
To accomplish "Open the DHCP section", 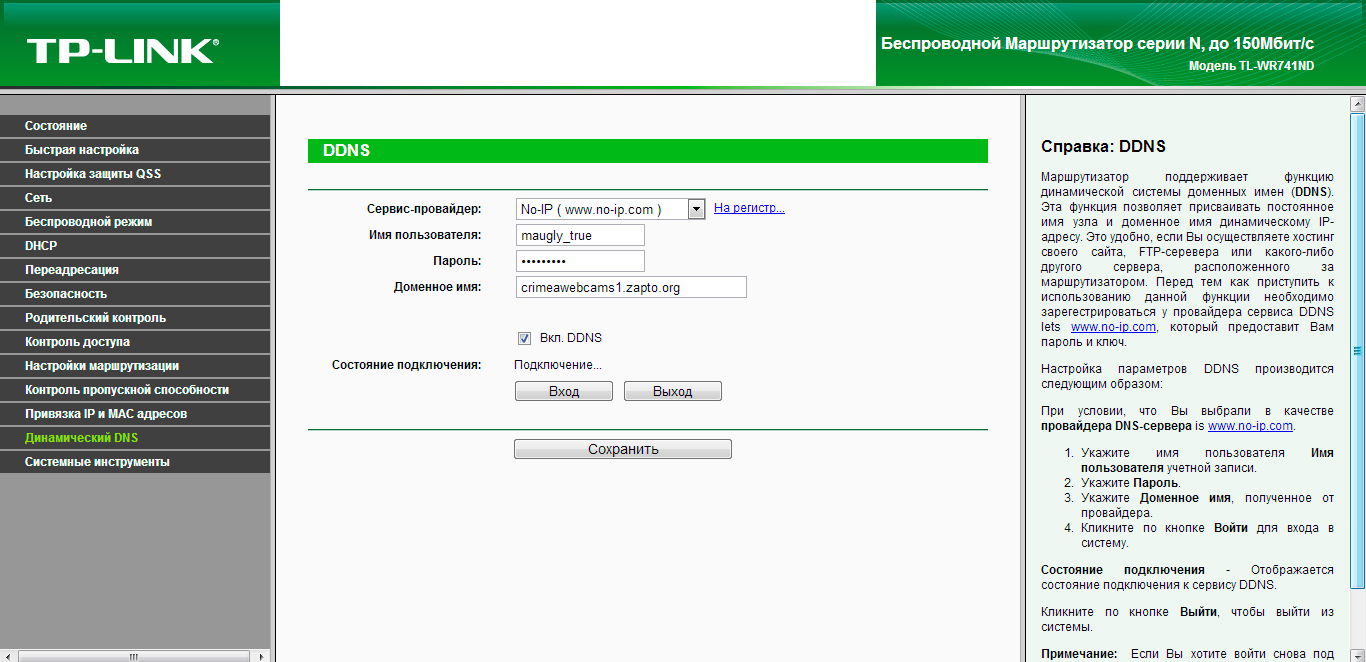I will [x=135, y=246].
